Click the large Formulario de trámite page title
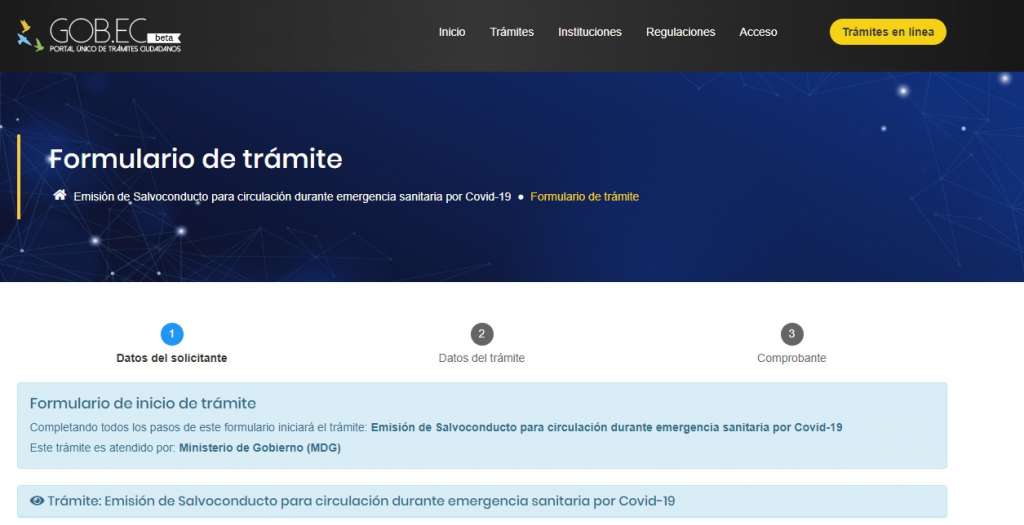Screen dimensions: 1024x525 [x=196, y=159]
